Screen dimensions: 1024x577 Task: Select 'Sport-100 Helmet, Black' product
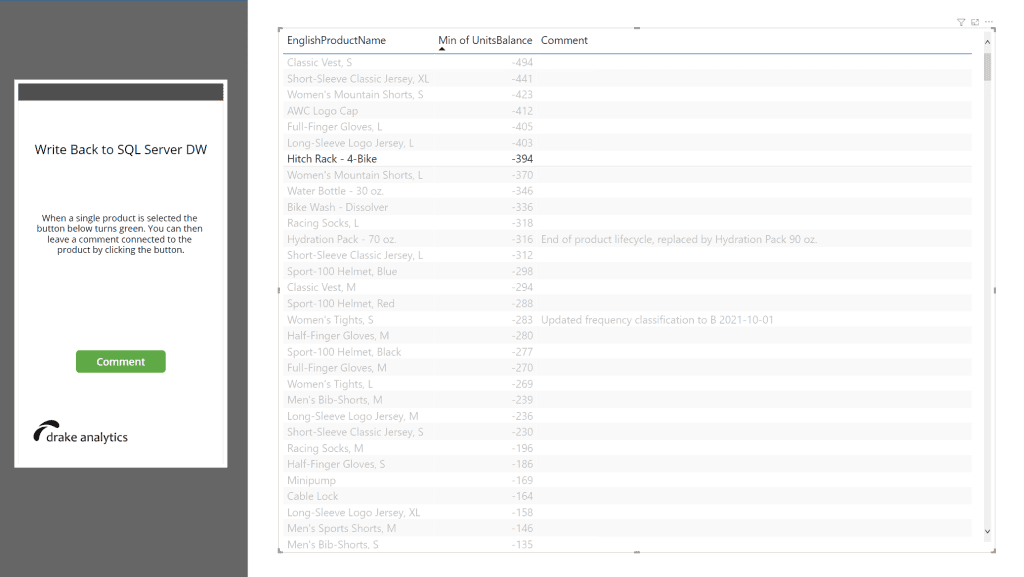pos(344,352)
